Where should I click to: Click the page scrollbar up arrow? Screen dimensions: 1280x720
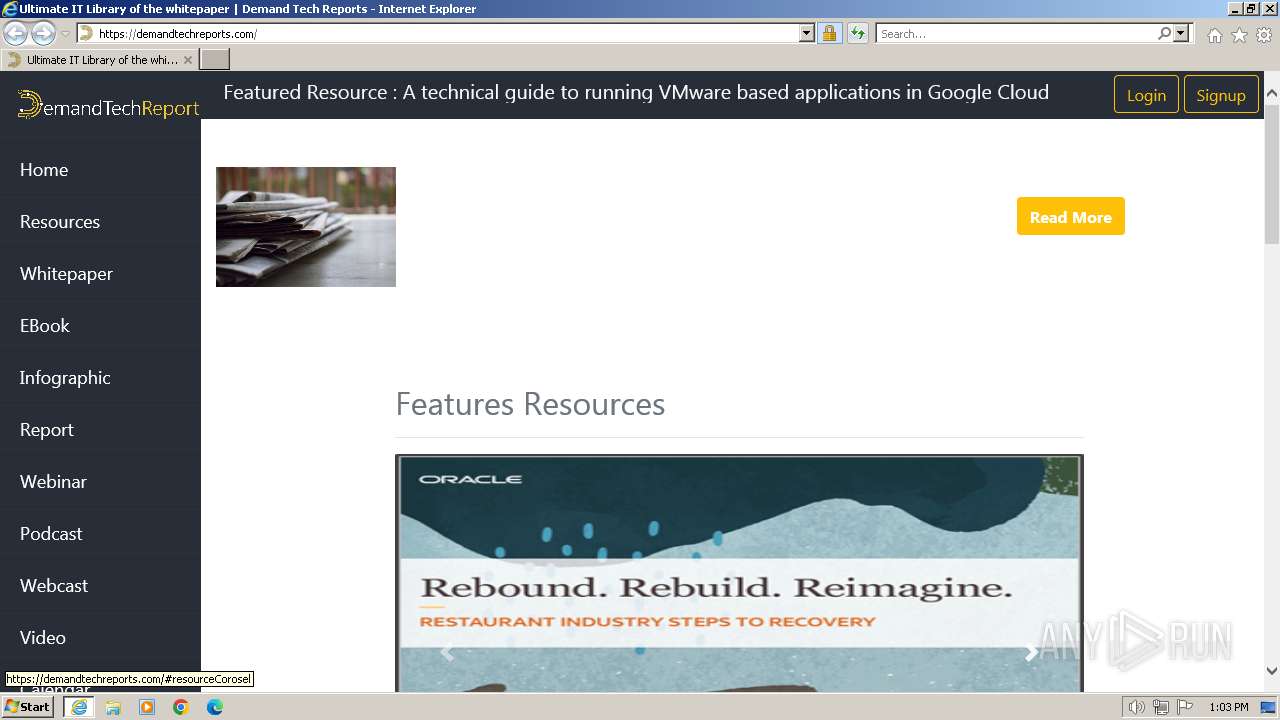(1272, 94)
